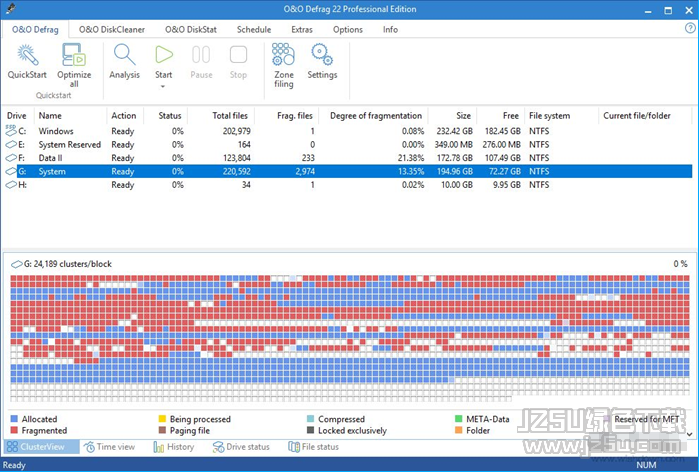This screenshot has width=699, height=472.
Task: Open the Info ribbon tab
Action: [x=390, y=29]
